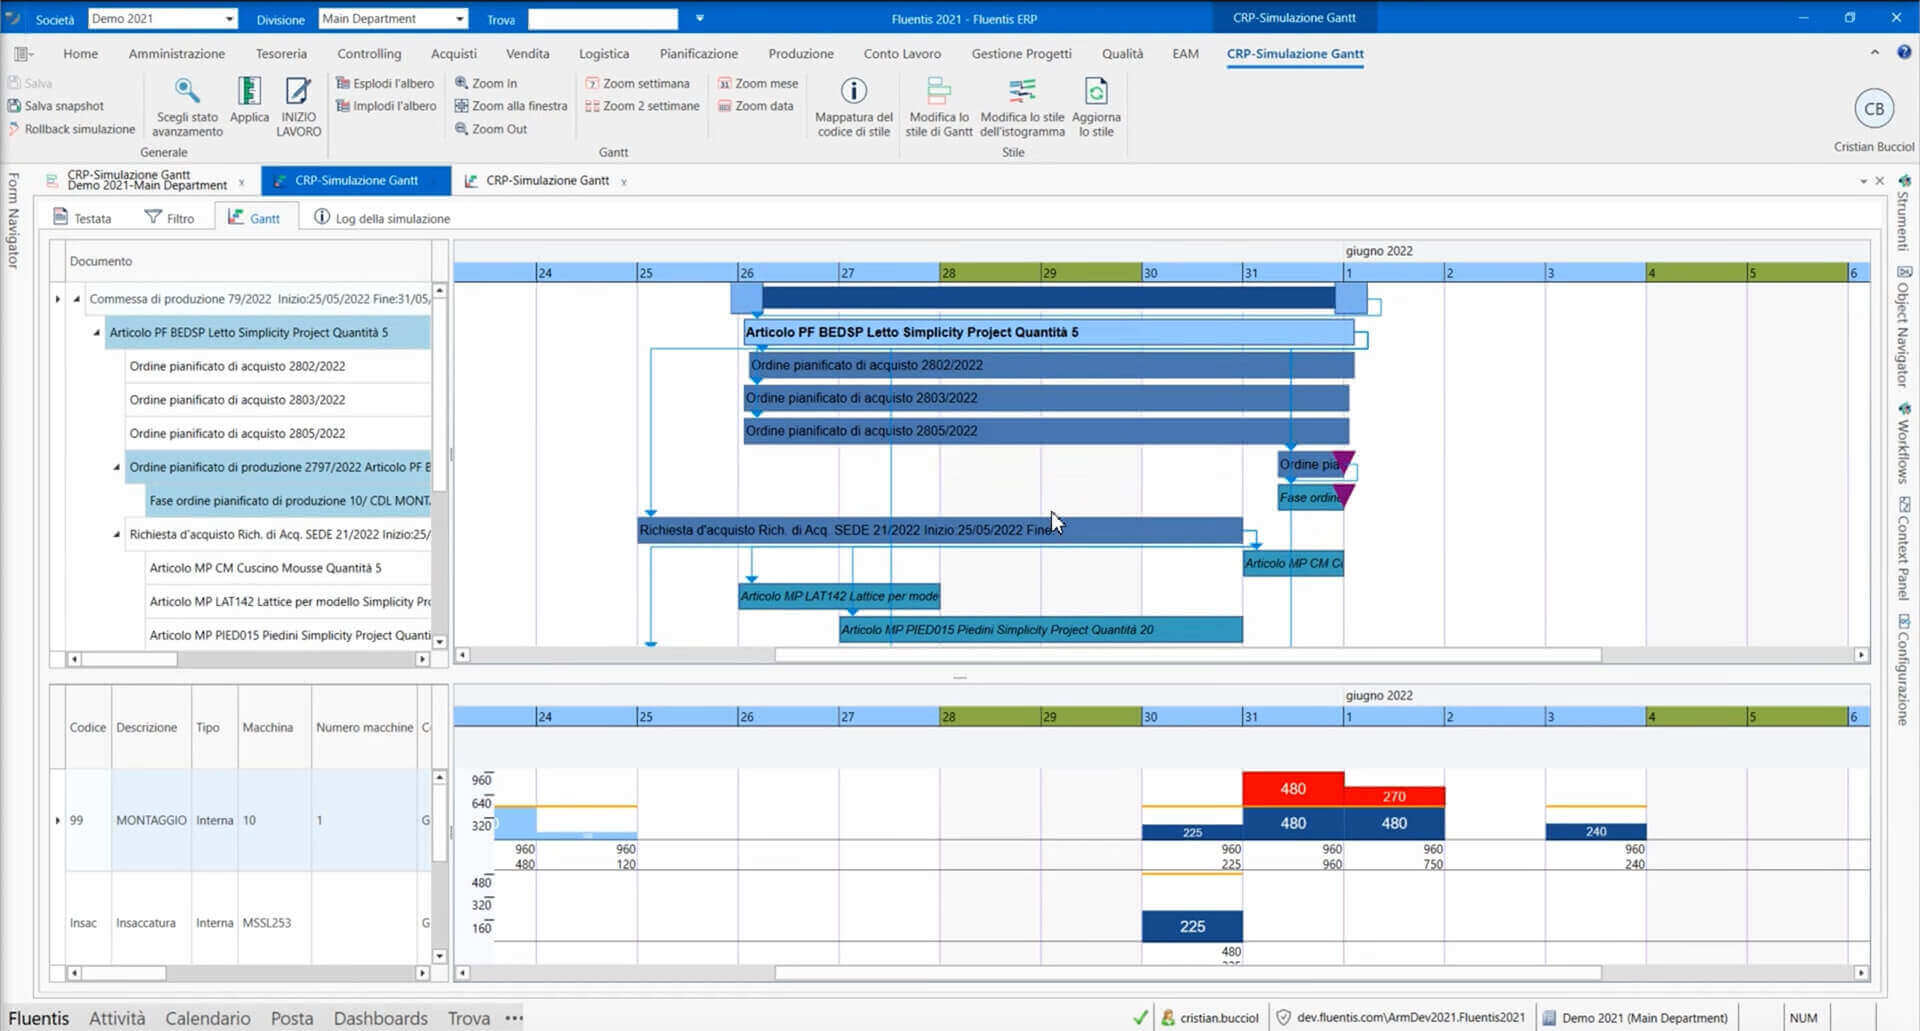Click the Insaccatura 225 histogram bar
This screenshot has height=1031, width=1920.
point(1192,926)
